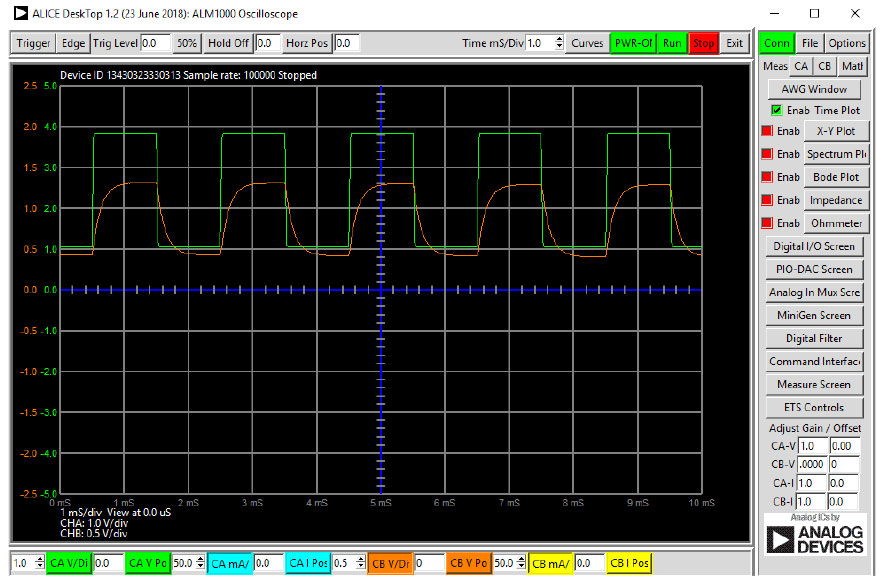Enable the Ohmmeter red checkbox
Image resolution: width=886 pixels, height=582 pixels.
click(767, 223)
